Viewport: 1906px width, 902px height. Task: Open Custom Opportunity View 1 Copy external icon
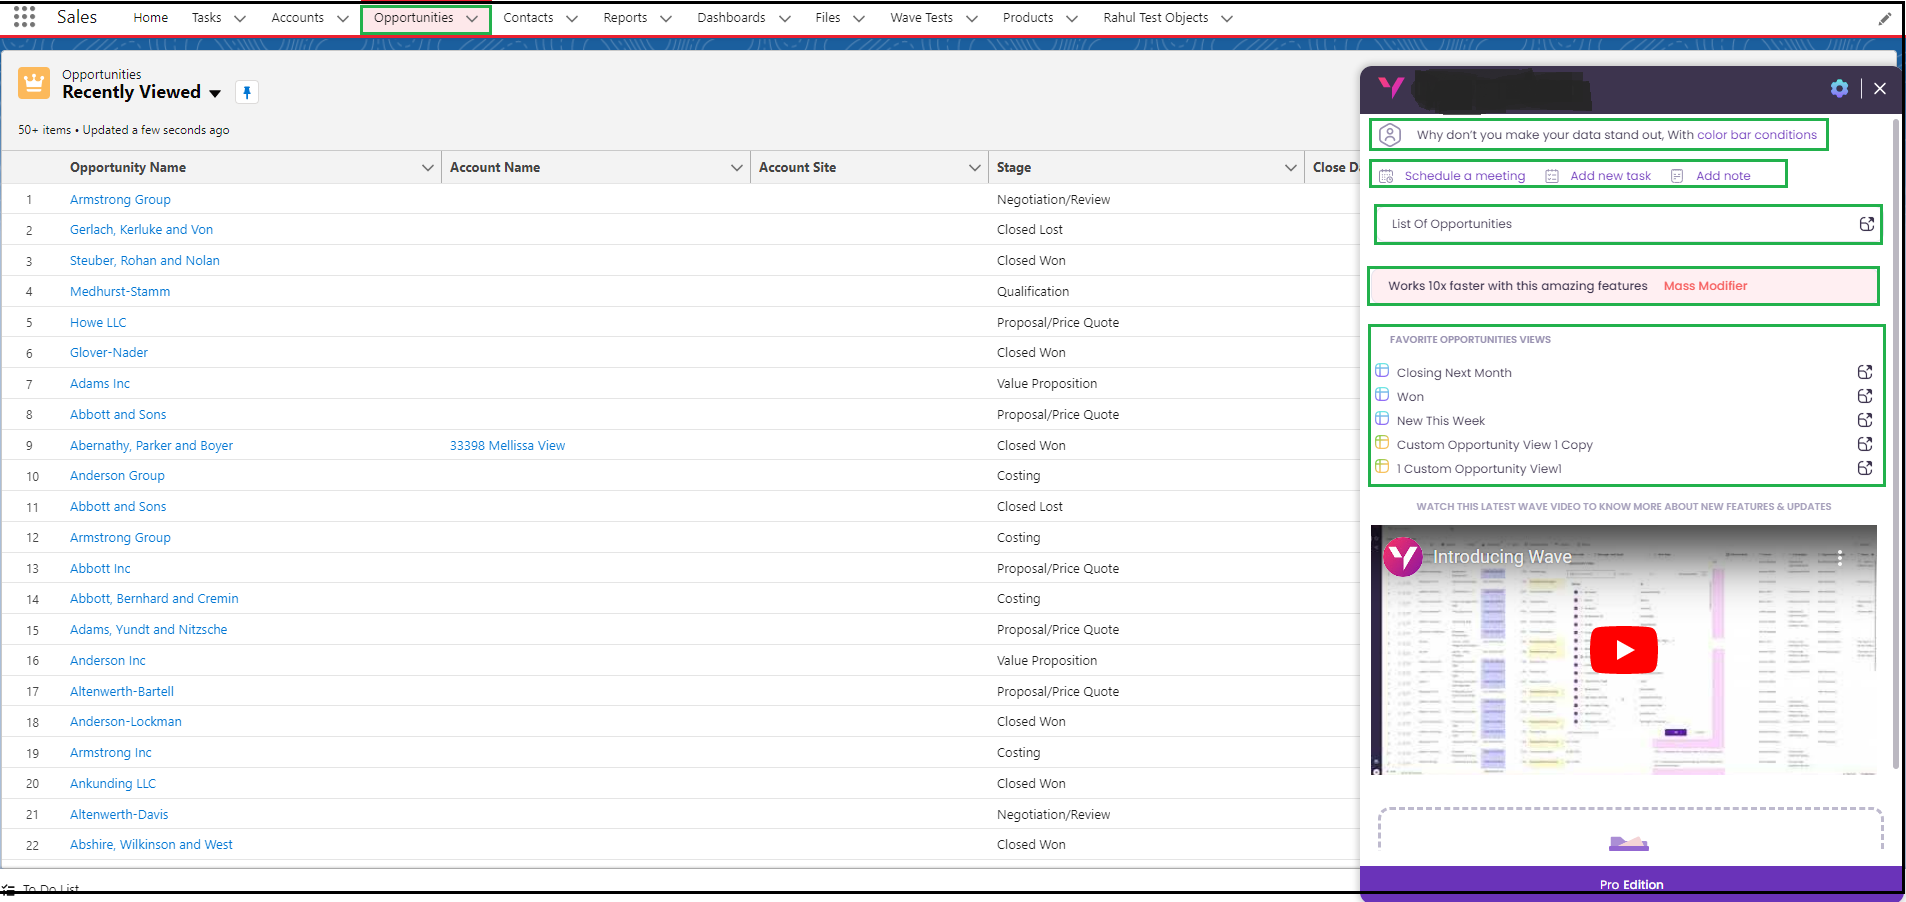1865,444
